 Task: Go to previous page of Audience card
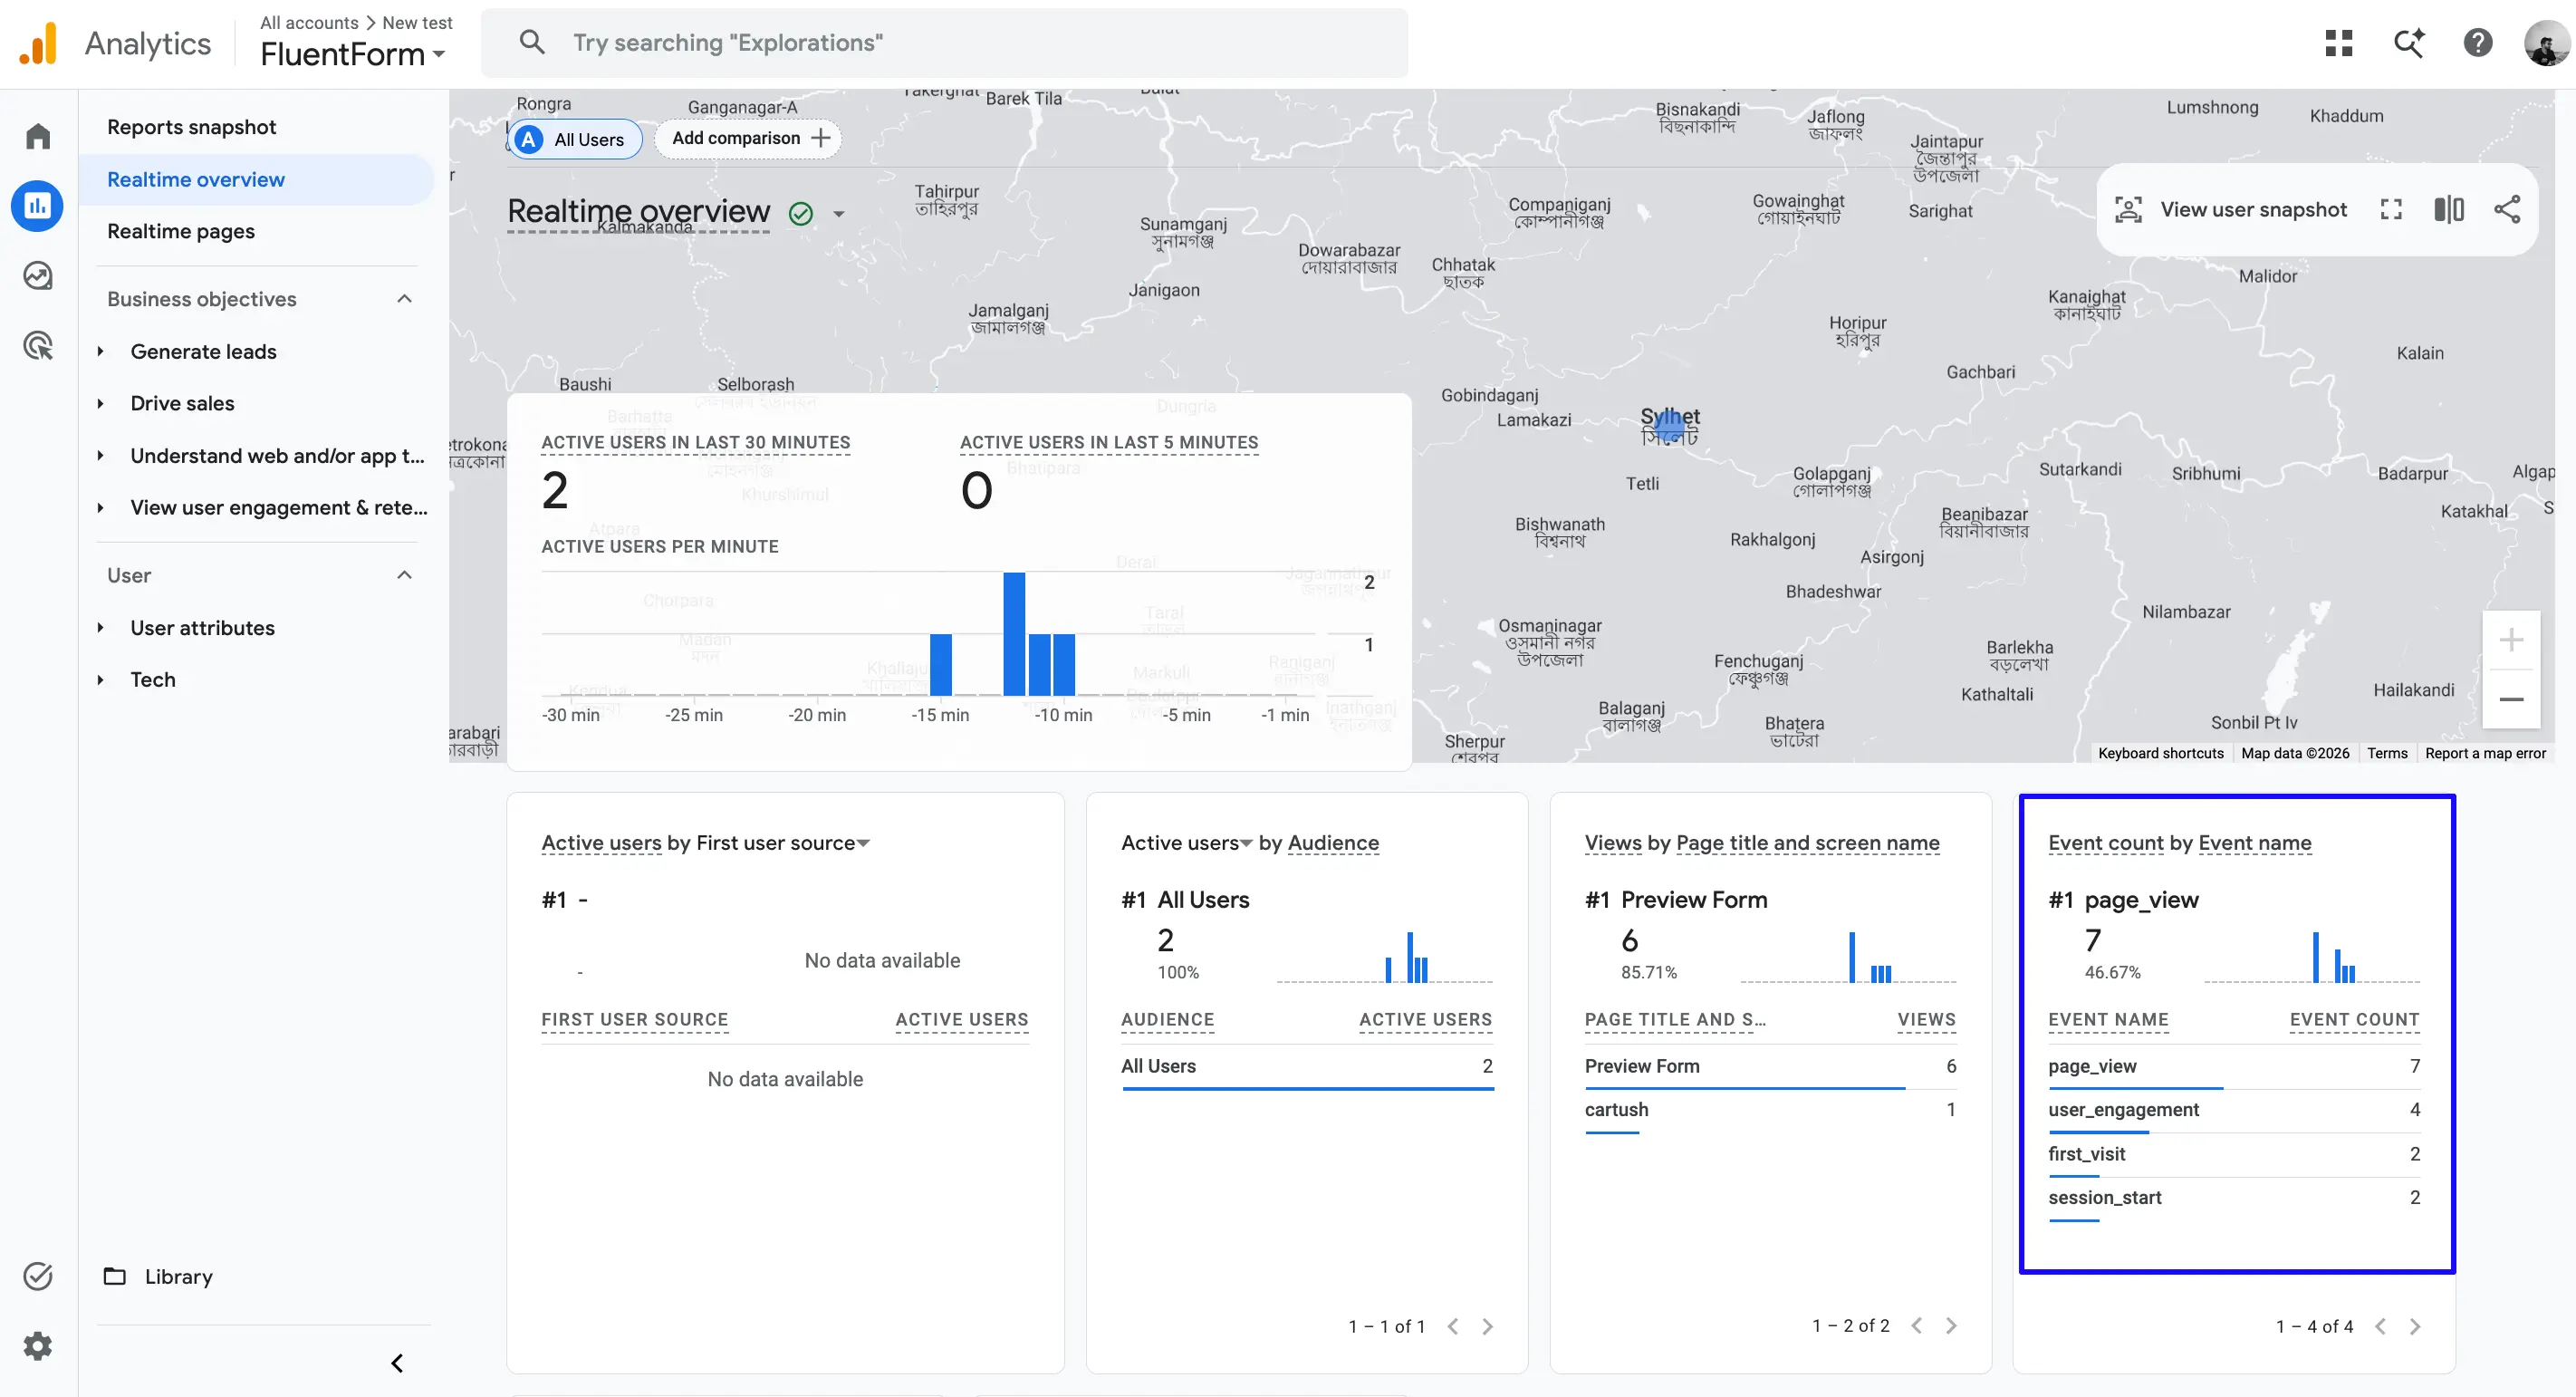click(x=1453, y=1326)
